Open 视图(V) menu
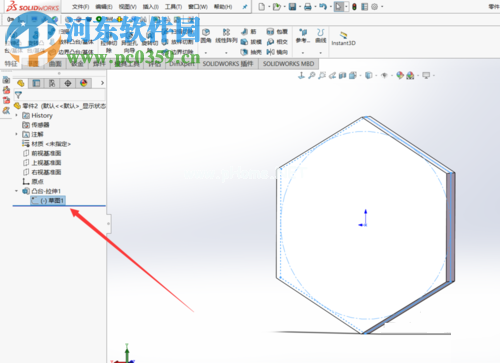Image resolution: width=500 pixels, height=363 pixels. (128, 7)
